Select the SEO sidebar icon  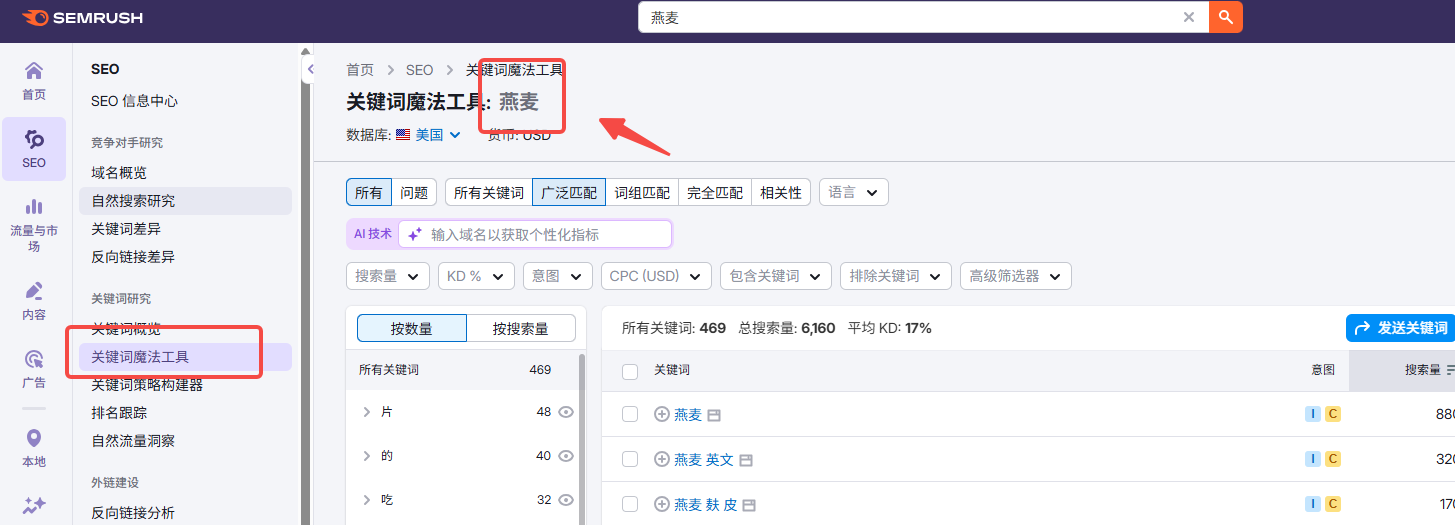point(34,148)
